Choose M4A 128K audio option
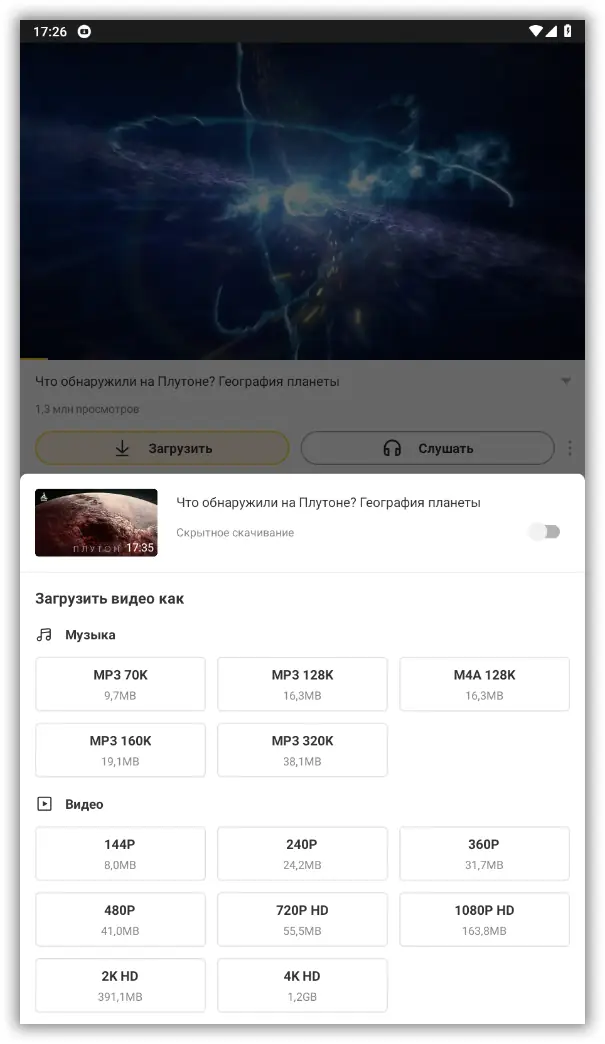605x1044 pixels. 484,684
